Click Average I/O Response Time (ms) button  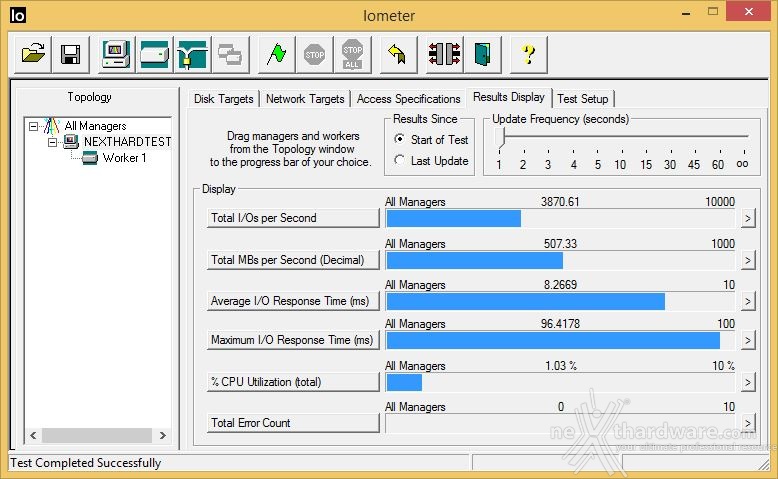click(293, 301)
